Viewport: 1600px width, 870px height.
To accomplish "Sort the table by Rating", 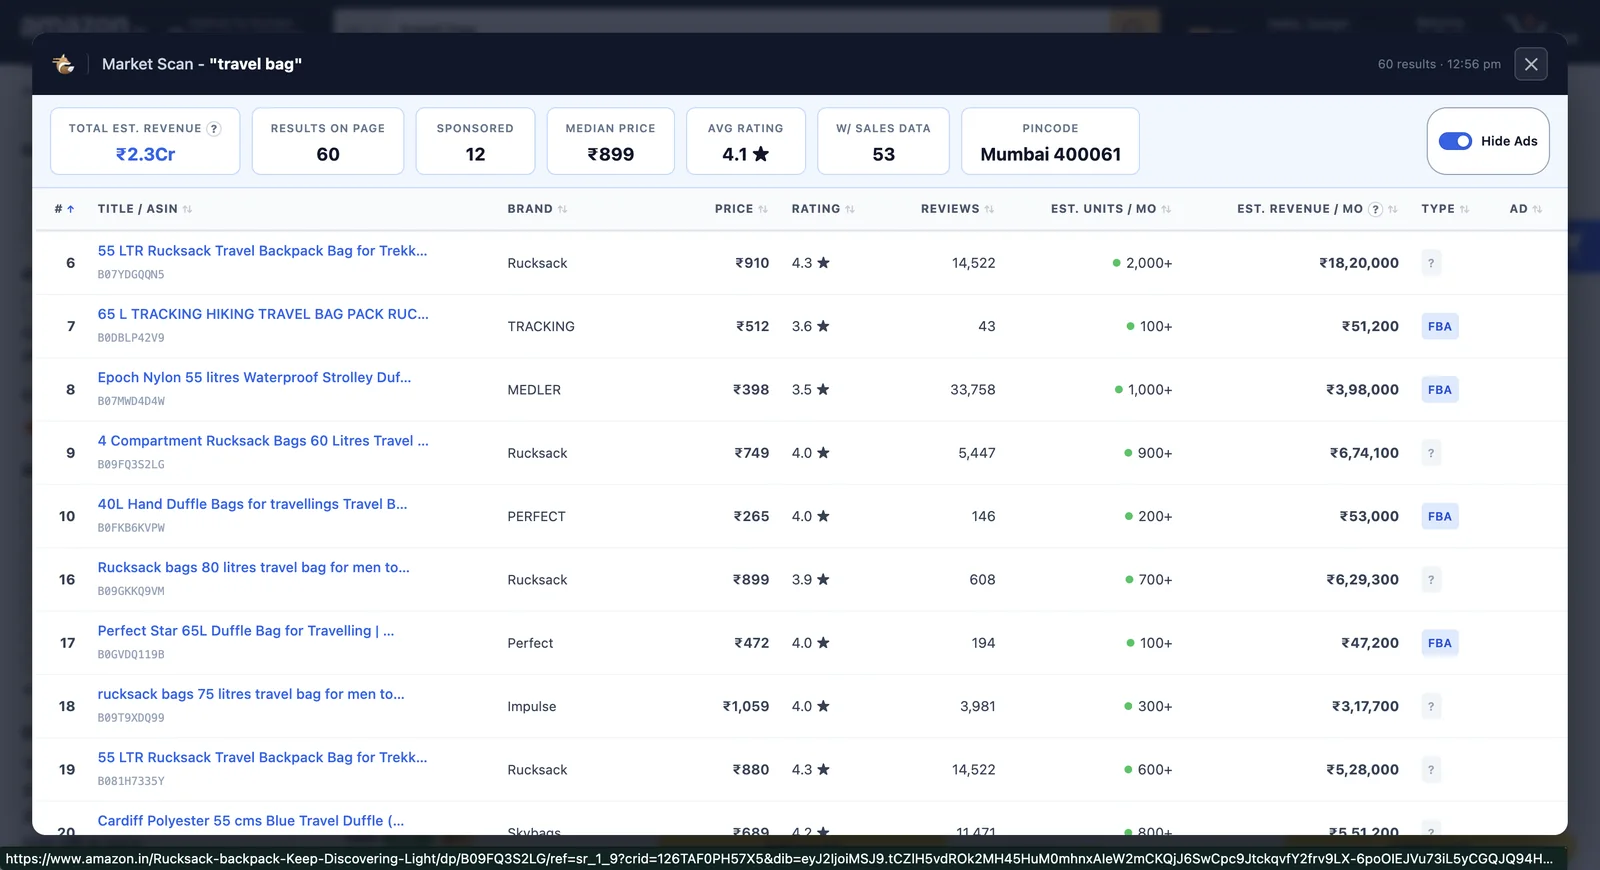I will [823, 209].
